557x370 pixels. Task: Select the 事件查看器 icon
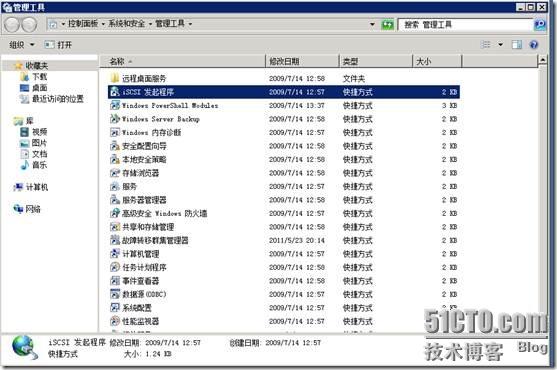[x=114, y=281]
